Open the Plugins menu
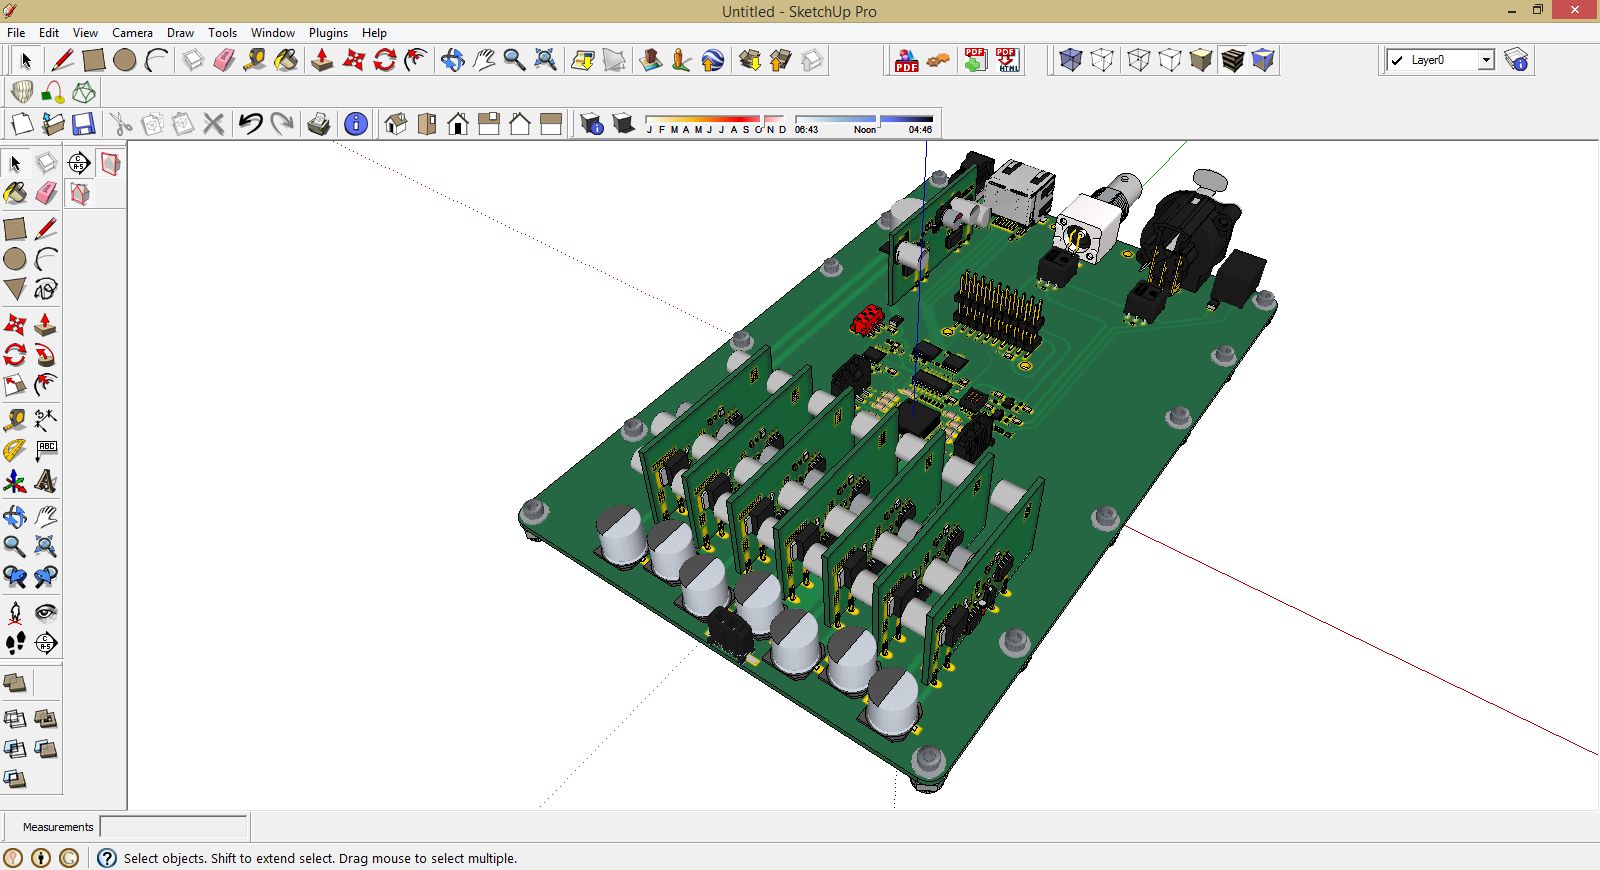Image resolution: width=1600 pixels, height=870 pixels. (x=328, y=32)
